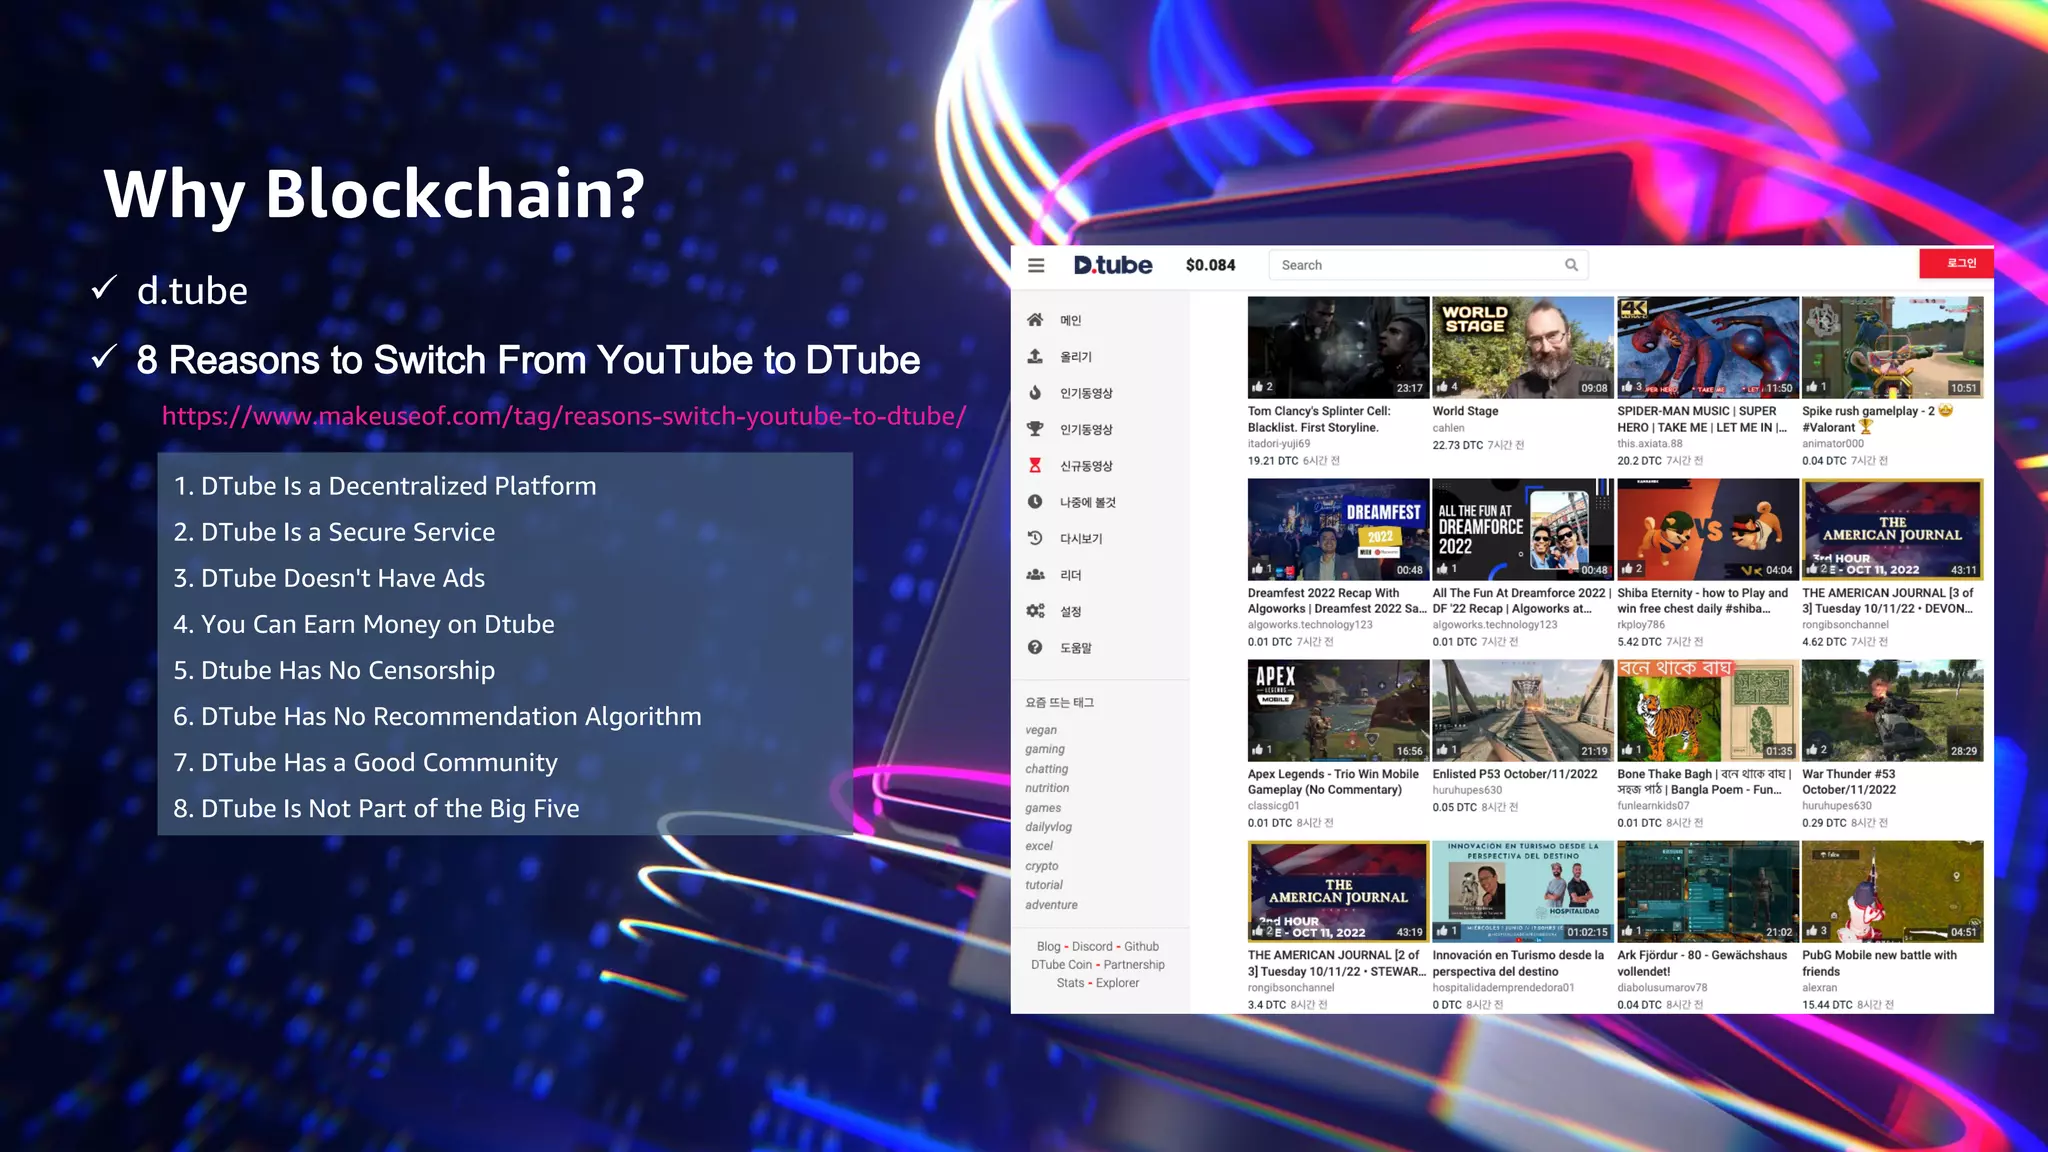This screenshot has height=1152, width=2048.
Task: Click the red hourglass icon for 신규동영상
Action: coord(1035,466)
